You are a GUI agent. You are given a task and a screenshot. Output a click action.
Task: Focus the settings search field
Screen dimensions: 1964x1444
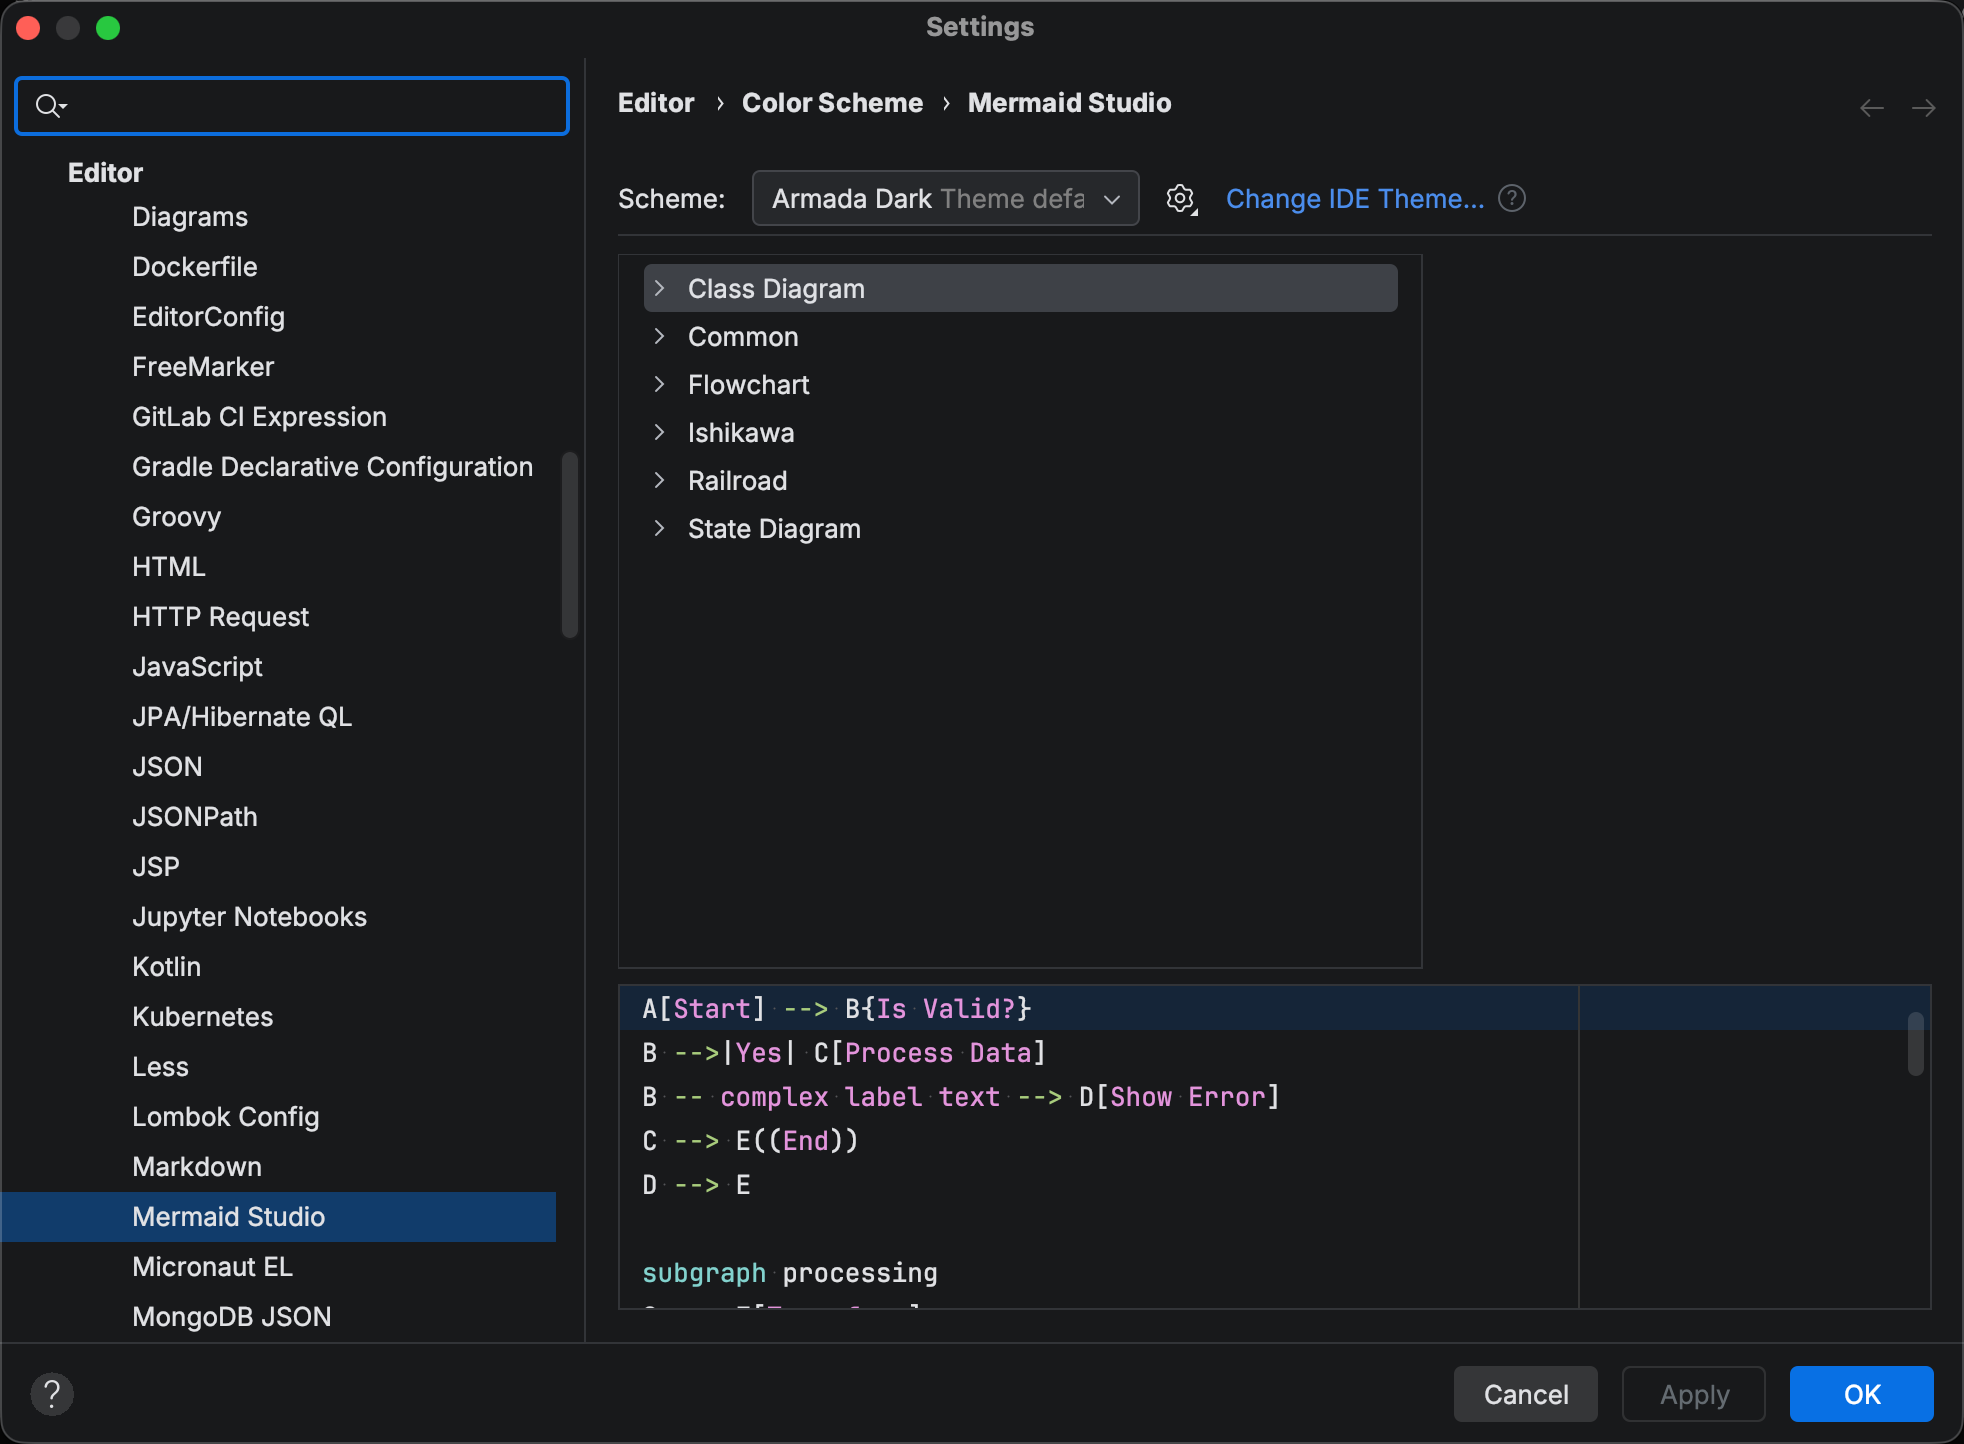[292, 105]
